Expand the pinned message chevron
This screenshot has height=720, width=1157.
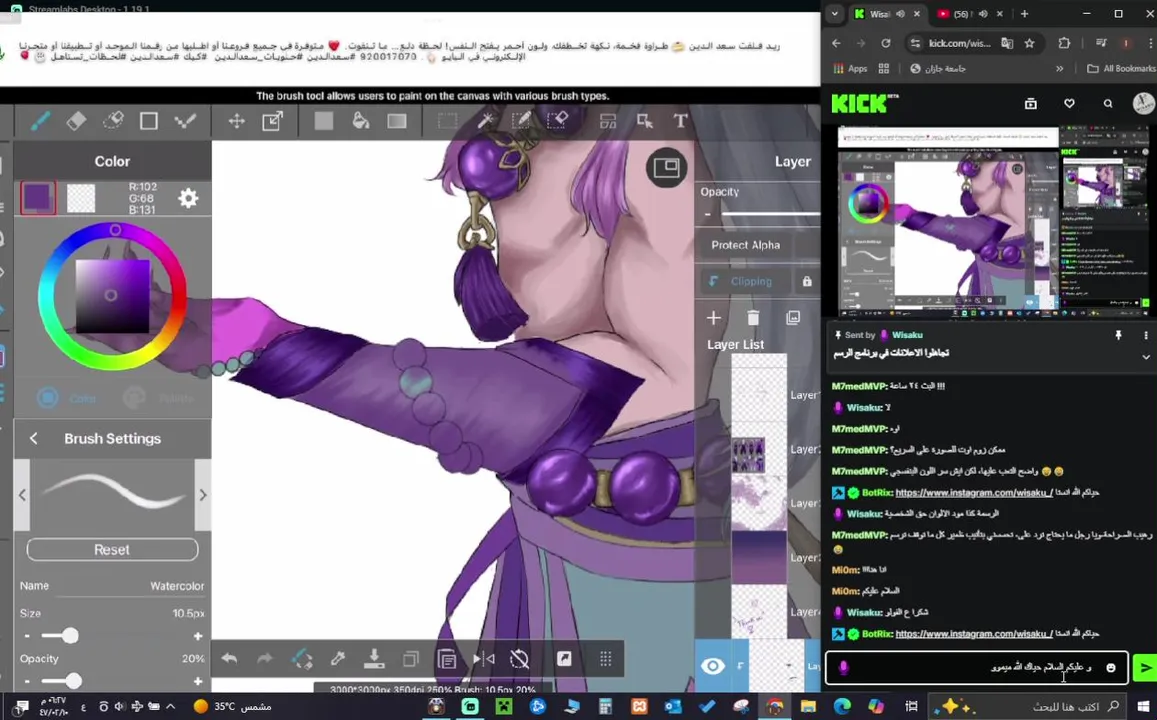(x=1145, y=357)
